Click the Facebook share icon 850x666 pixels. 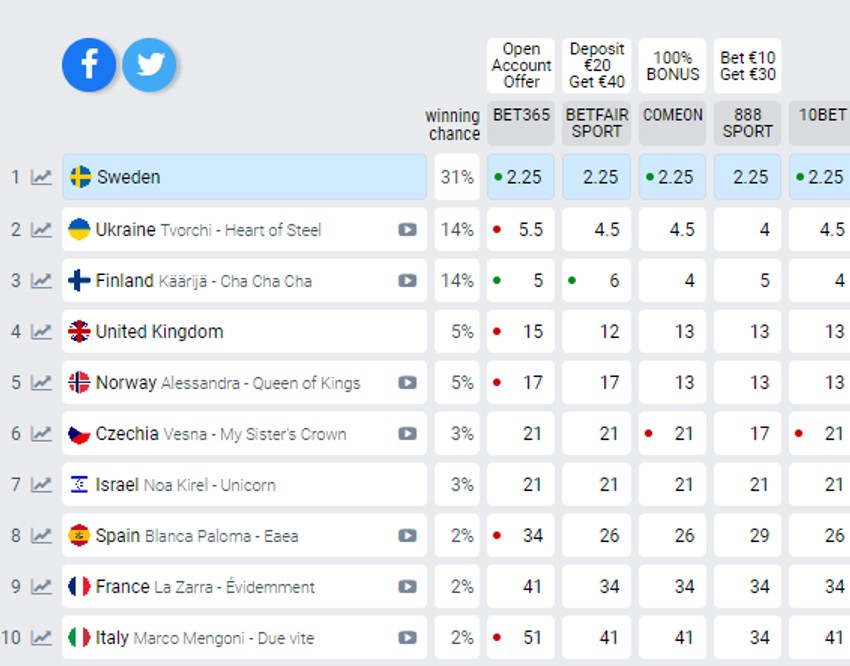point(89,65)
